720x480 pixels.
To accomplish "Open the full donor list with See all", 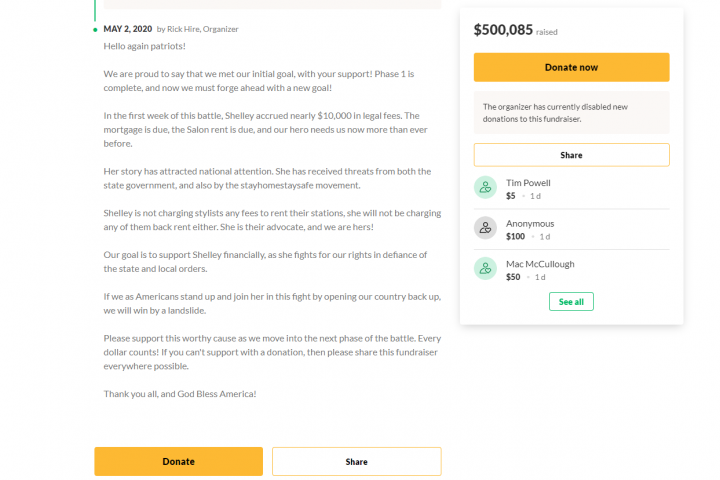I will point(571,302).
